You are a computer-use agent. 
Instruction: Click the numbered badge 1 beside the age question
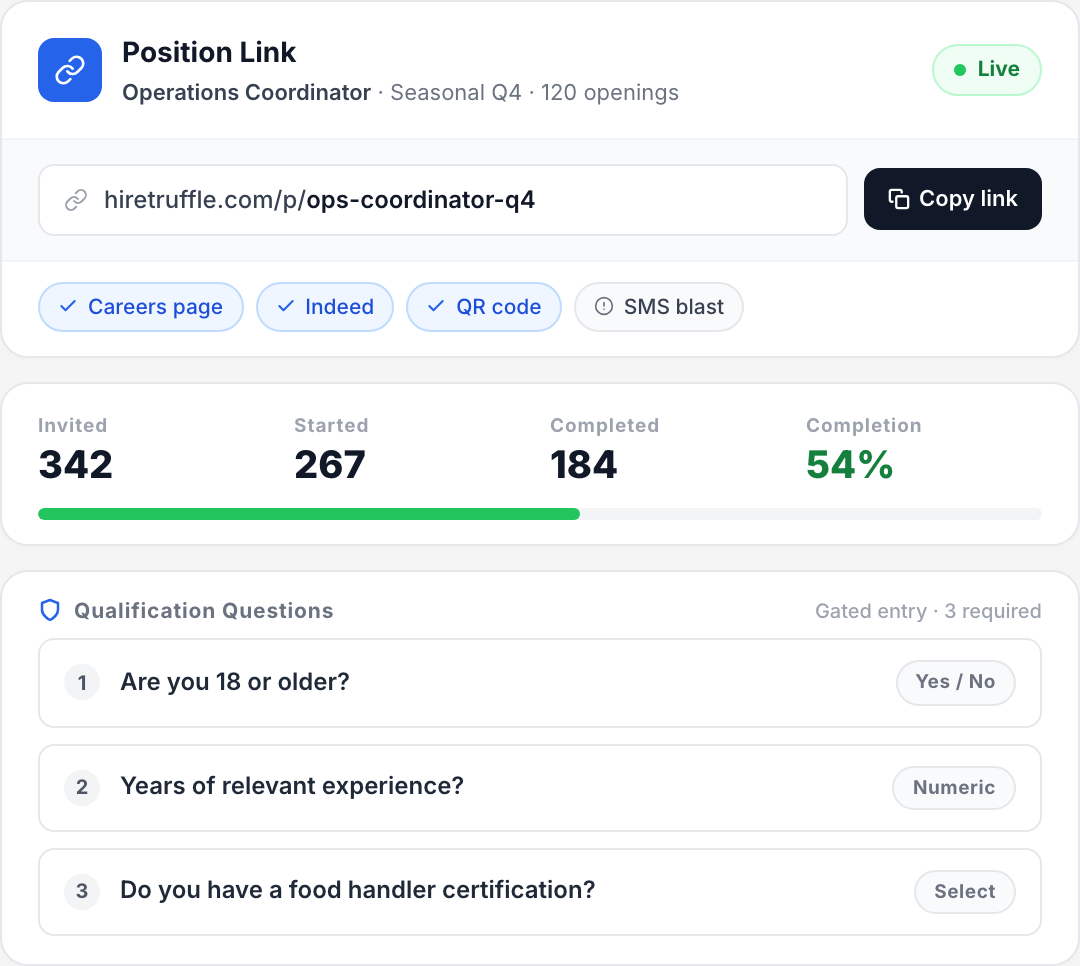click(82, 682)
